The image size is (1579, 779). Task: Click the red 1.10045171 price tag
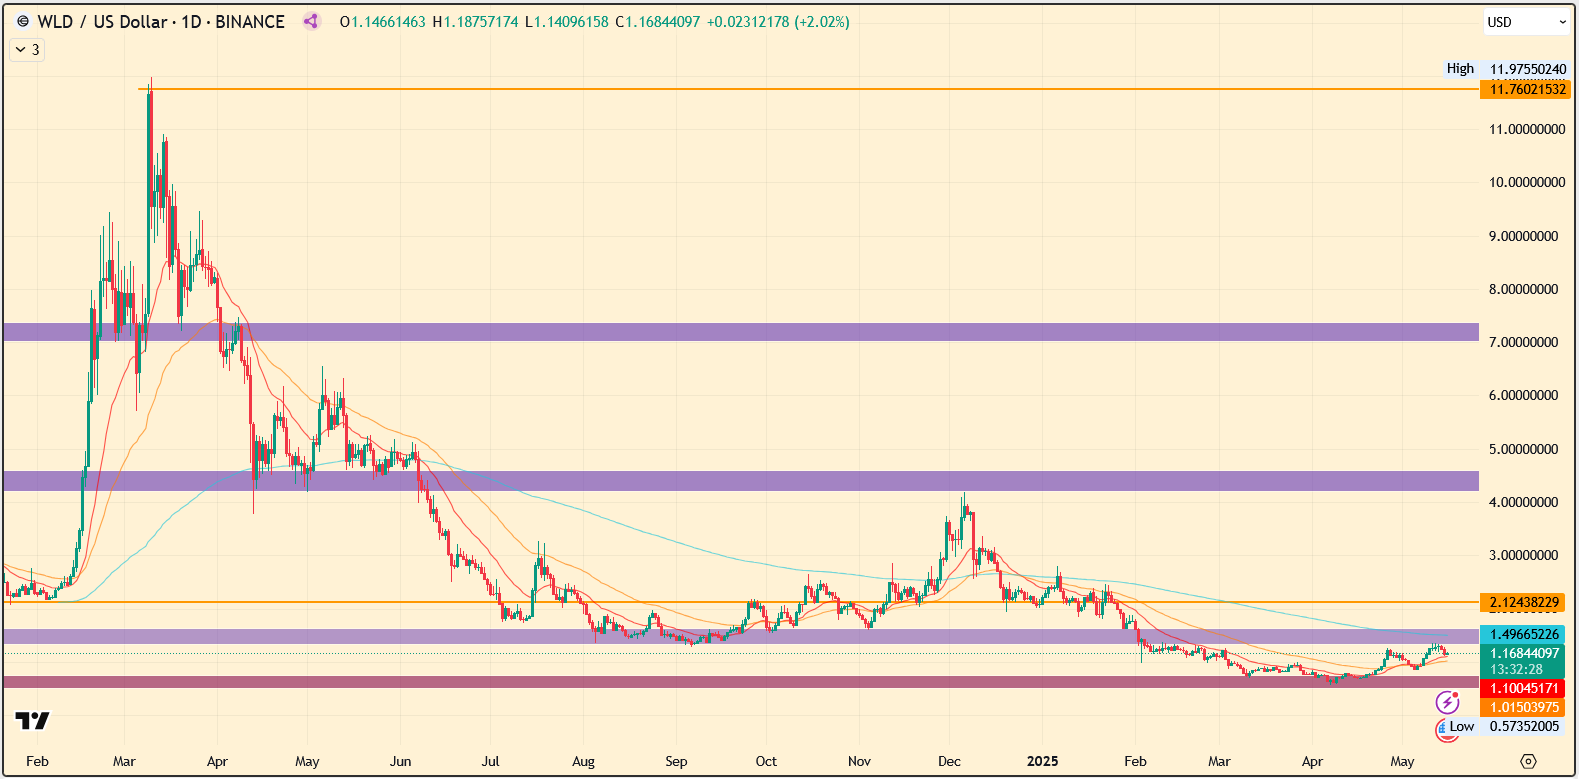point(1522,688)
